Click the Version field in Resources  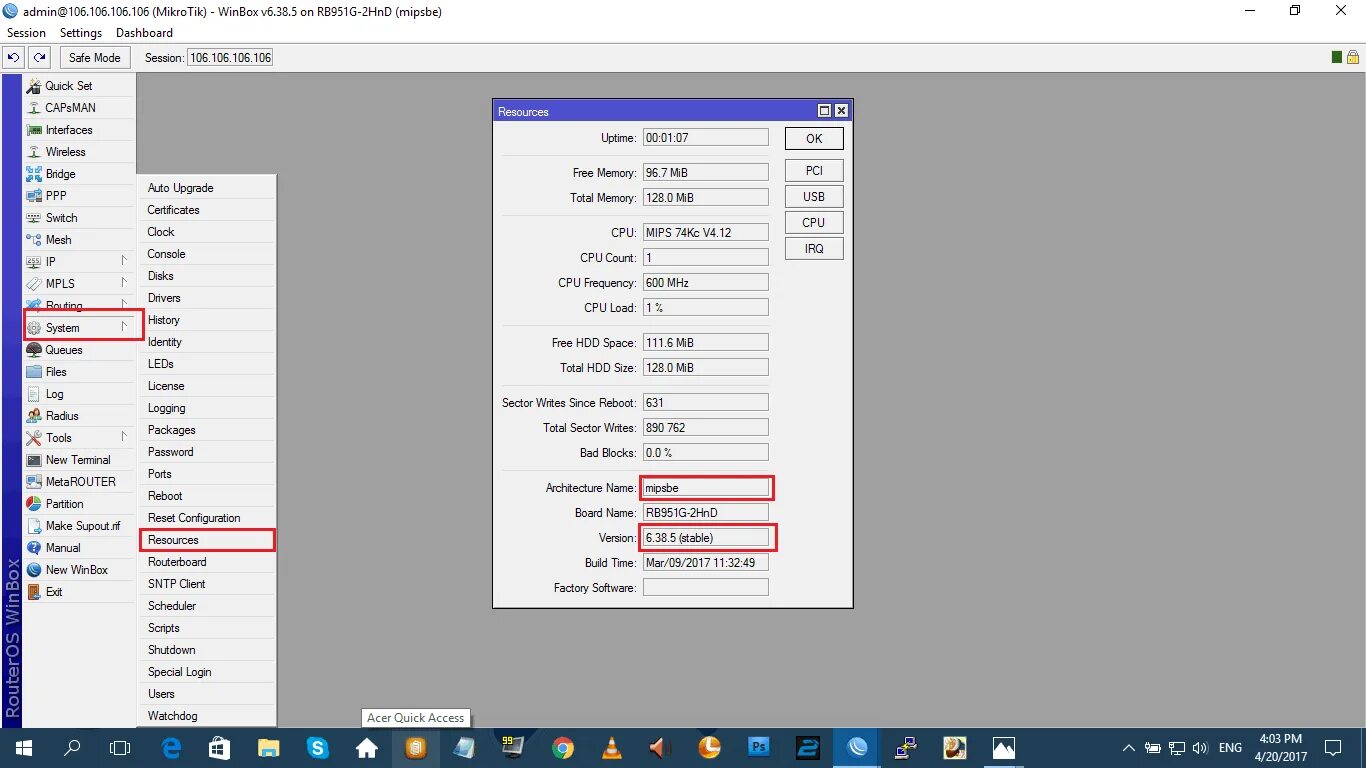[x=706, y=538]
